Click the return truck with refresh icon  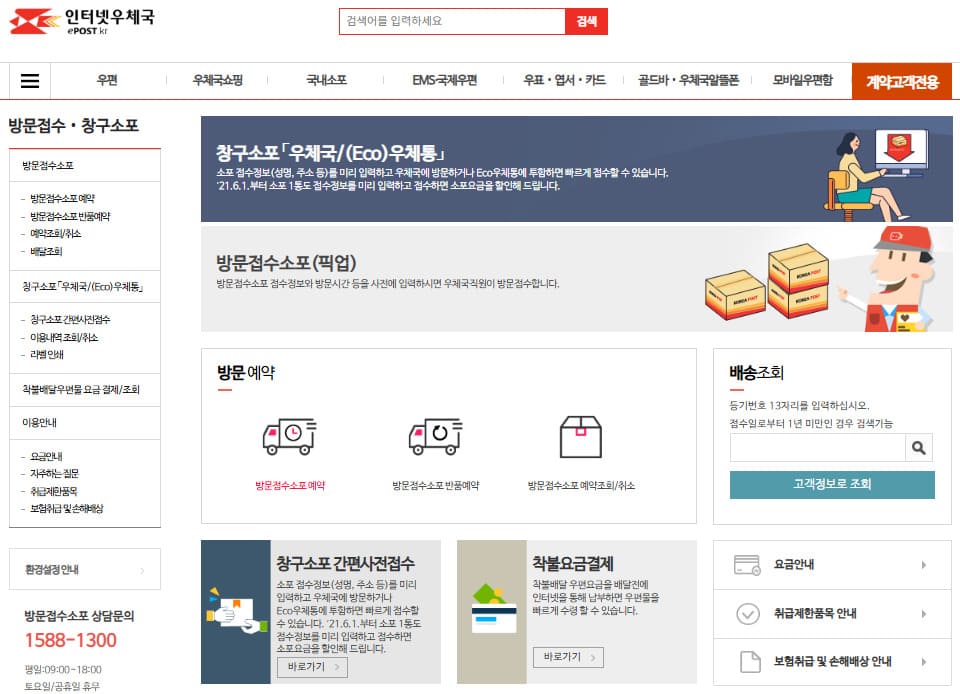tap(435, 436)
